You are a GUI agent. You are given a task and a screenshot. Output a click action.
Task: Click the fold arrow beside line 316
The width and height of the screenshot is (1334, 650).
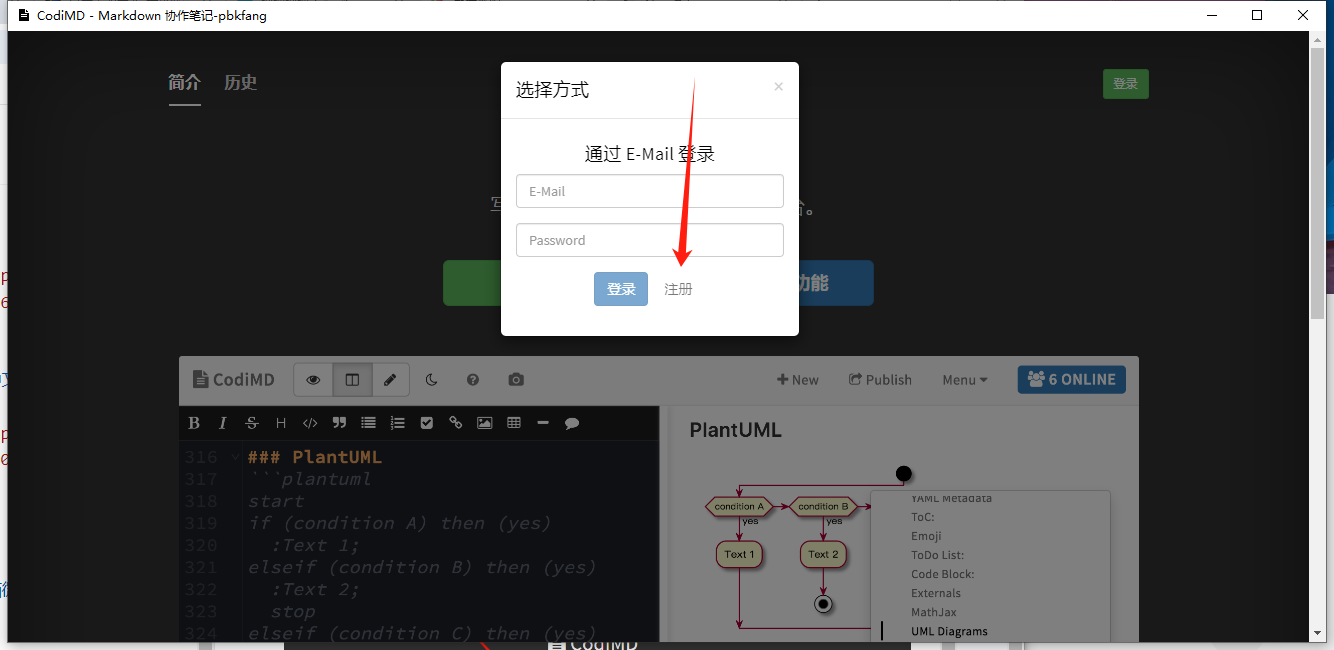pyautogui.click(x=235, y=457)
